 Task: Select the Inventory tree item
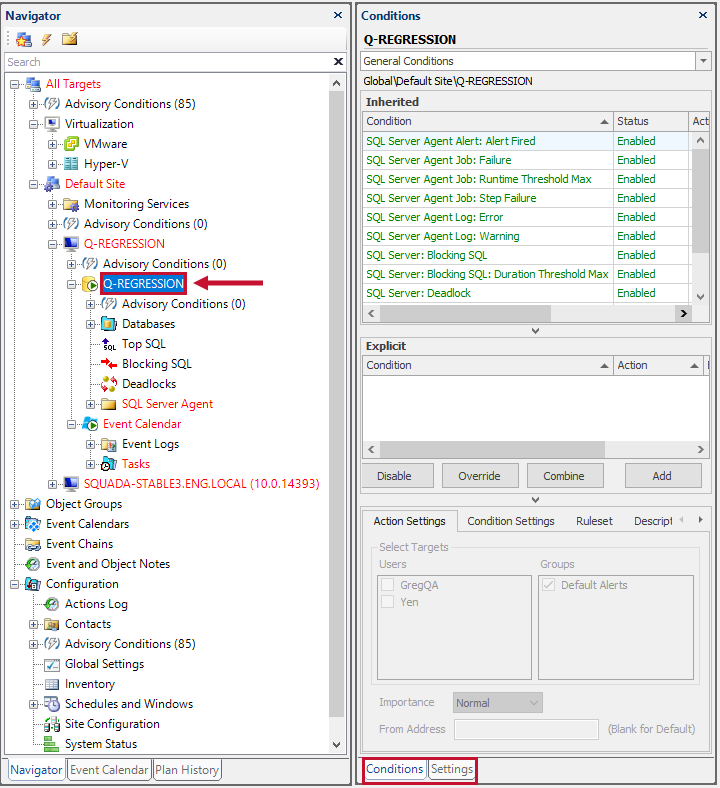point(90,684)
